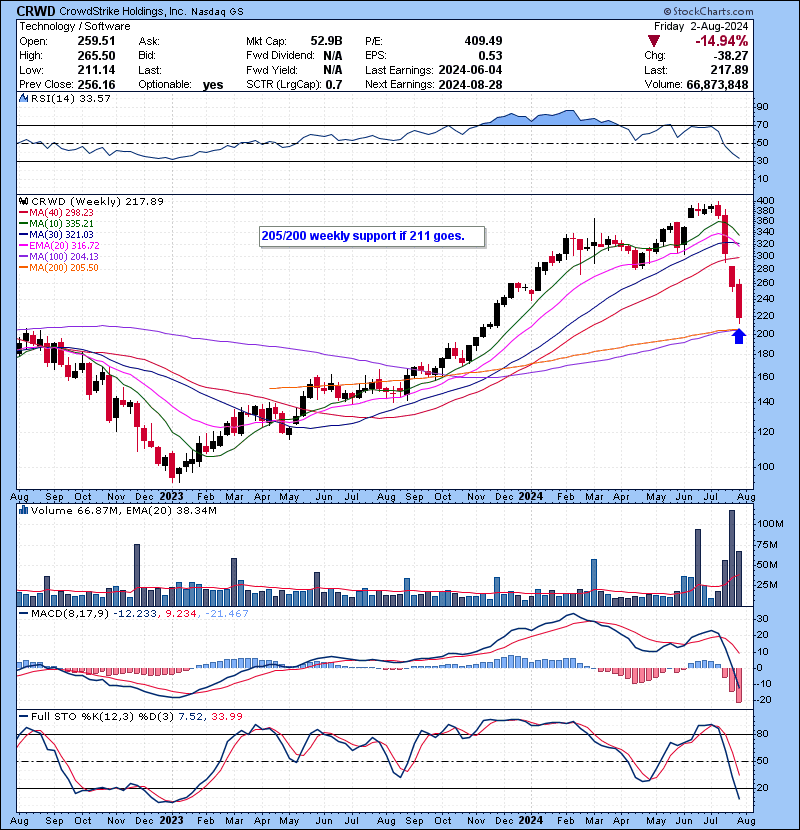
Task: Click the Fwd Dividend label
Action: pyautogui.click(x=280, y=55)
